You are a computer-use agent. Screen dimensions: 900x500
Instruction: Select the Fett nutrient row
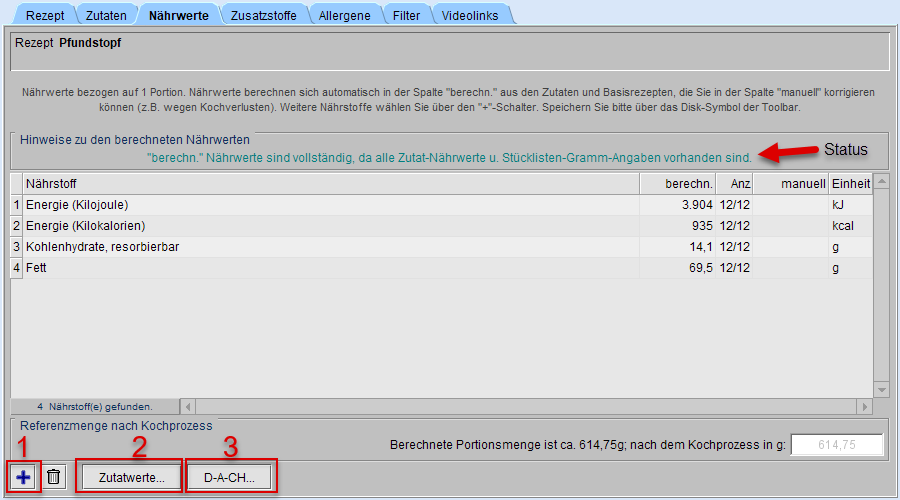441,268
